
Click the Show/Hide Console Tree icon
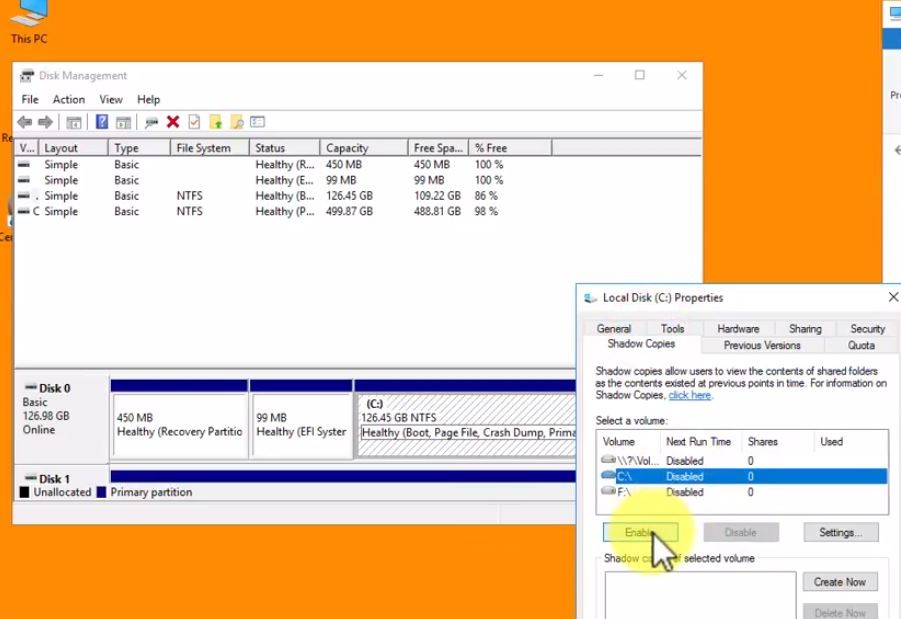(73, 122)
